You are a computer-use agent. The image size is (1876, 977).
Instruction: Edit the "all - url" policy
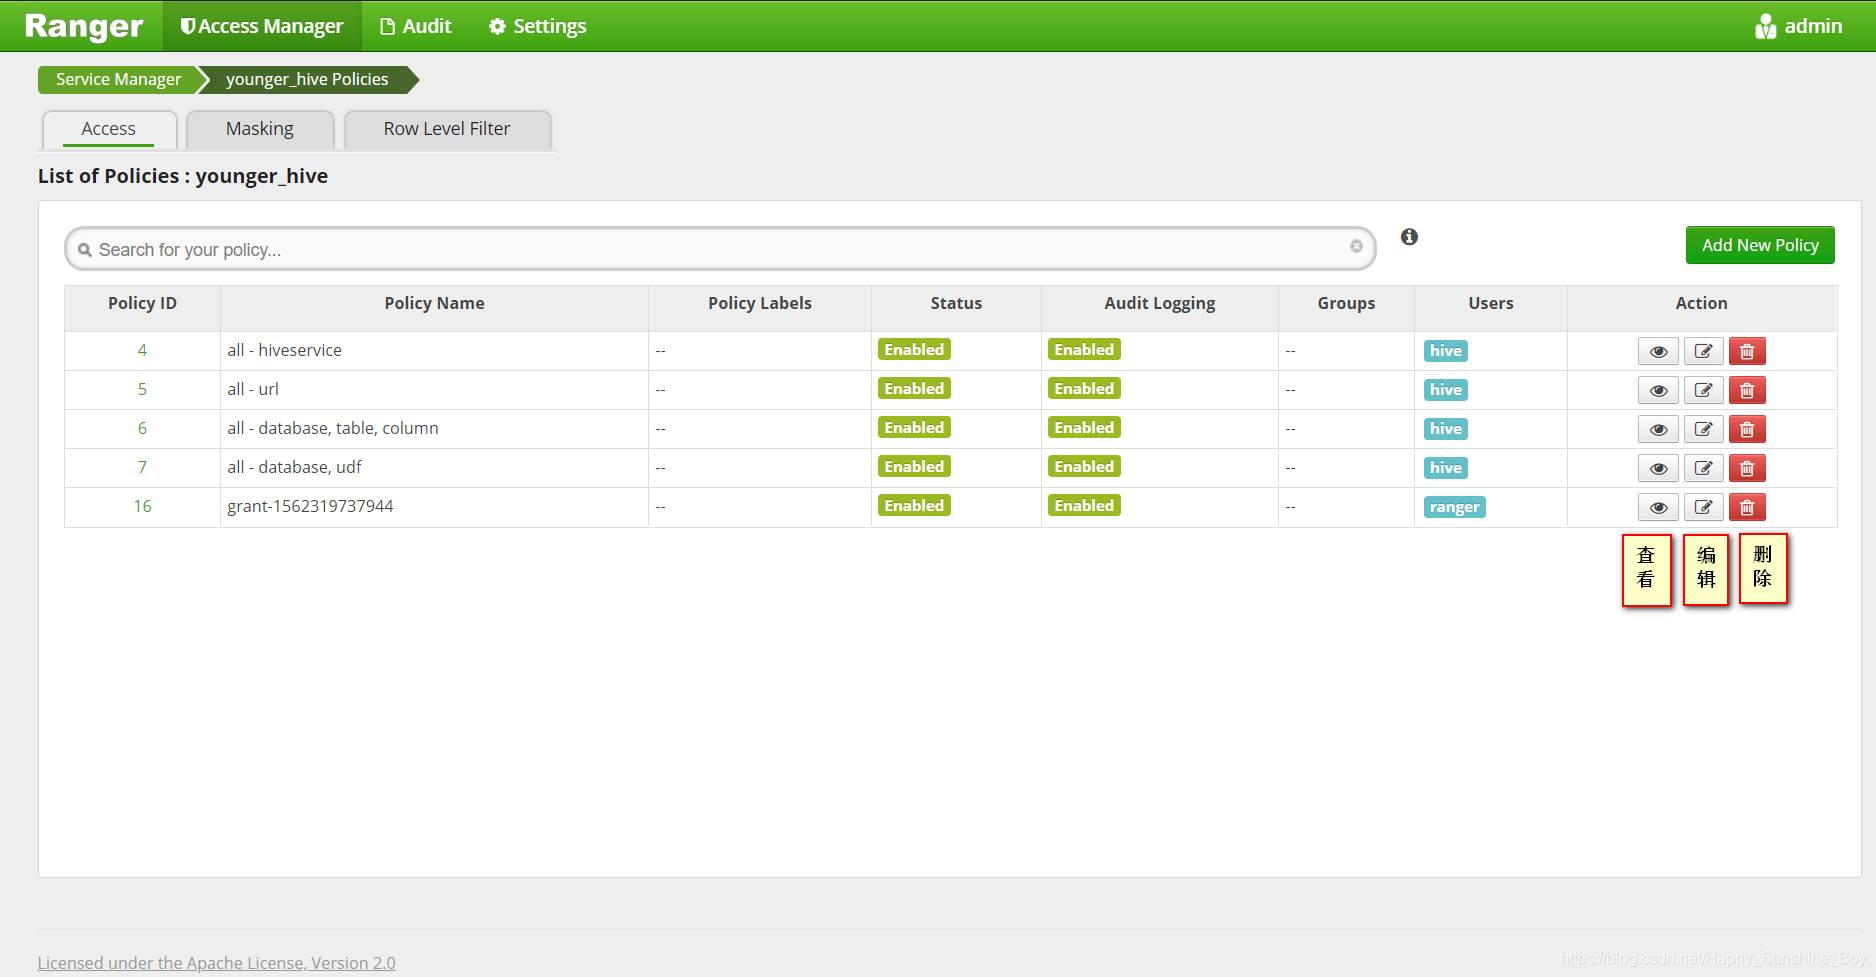point(1703,390)
